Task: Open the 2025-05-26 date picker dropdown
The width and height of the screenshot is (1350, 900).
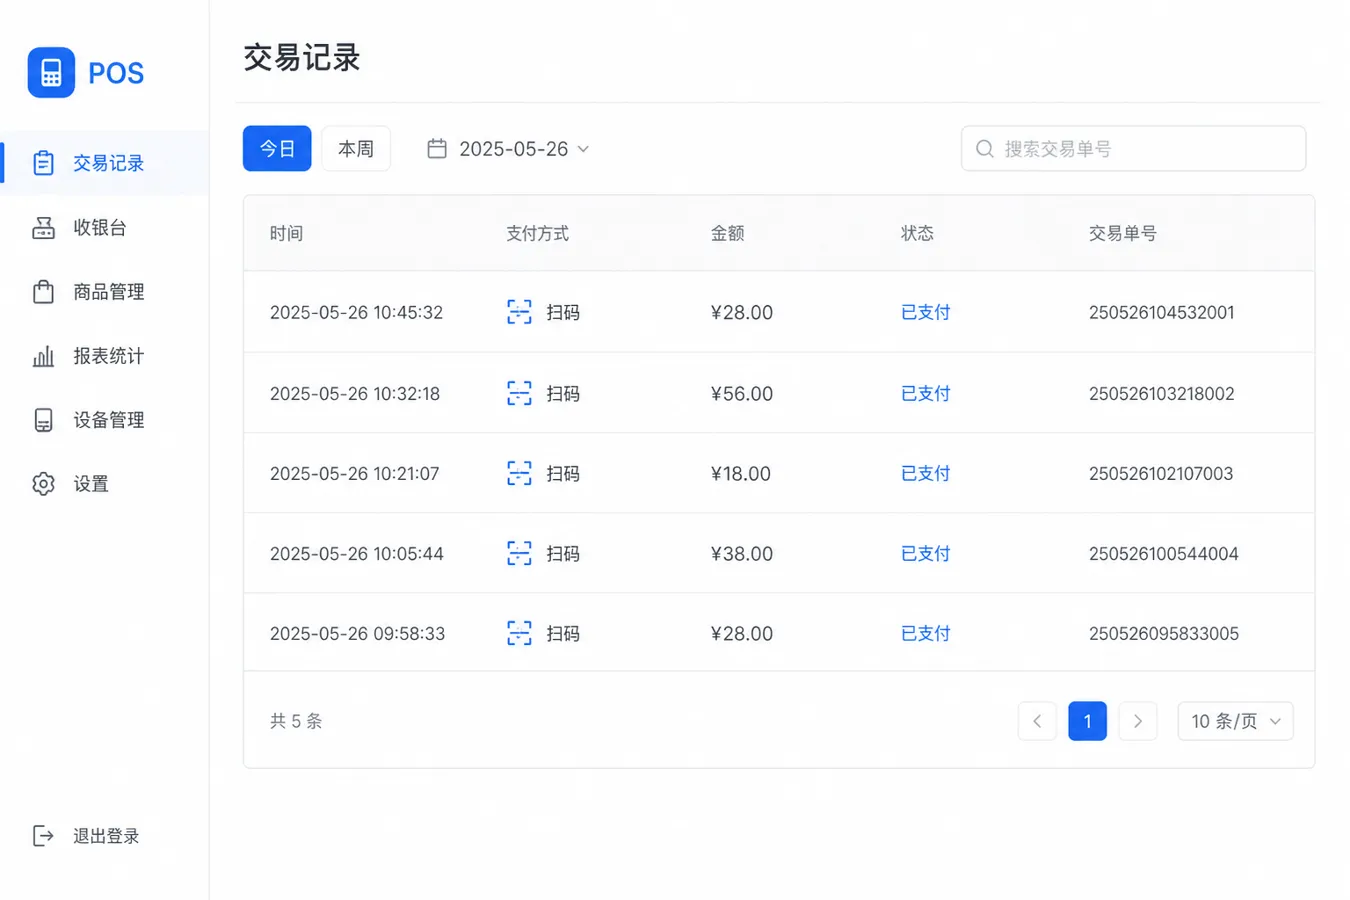Action: click(509, 149)
